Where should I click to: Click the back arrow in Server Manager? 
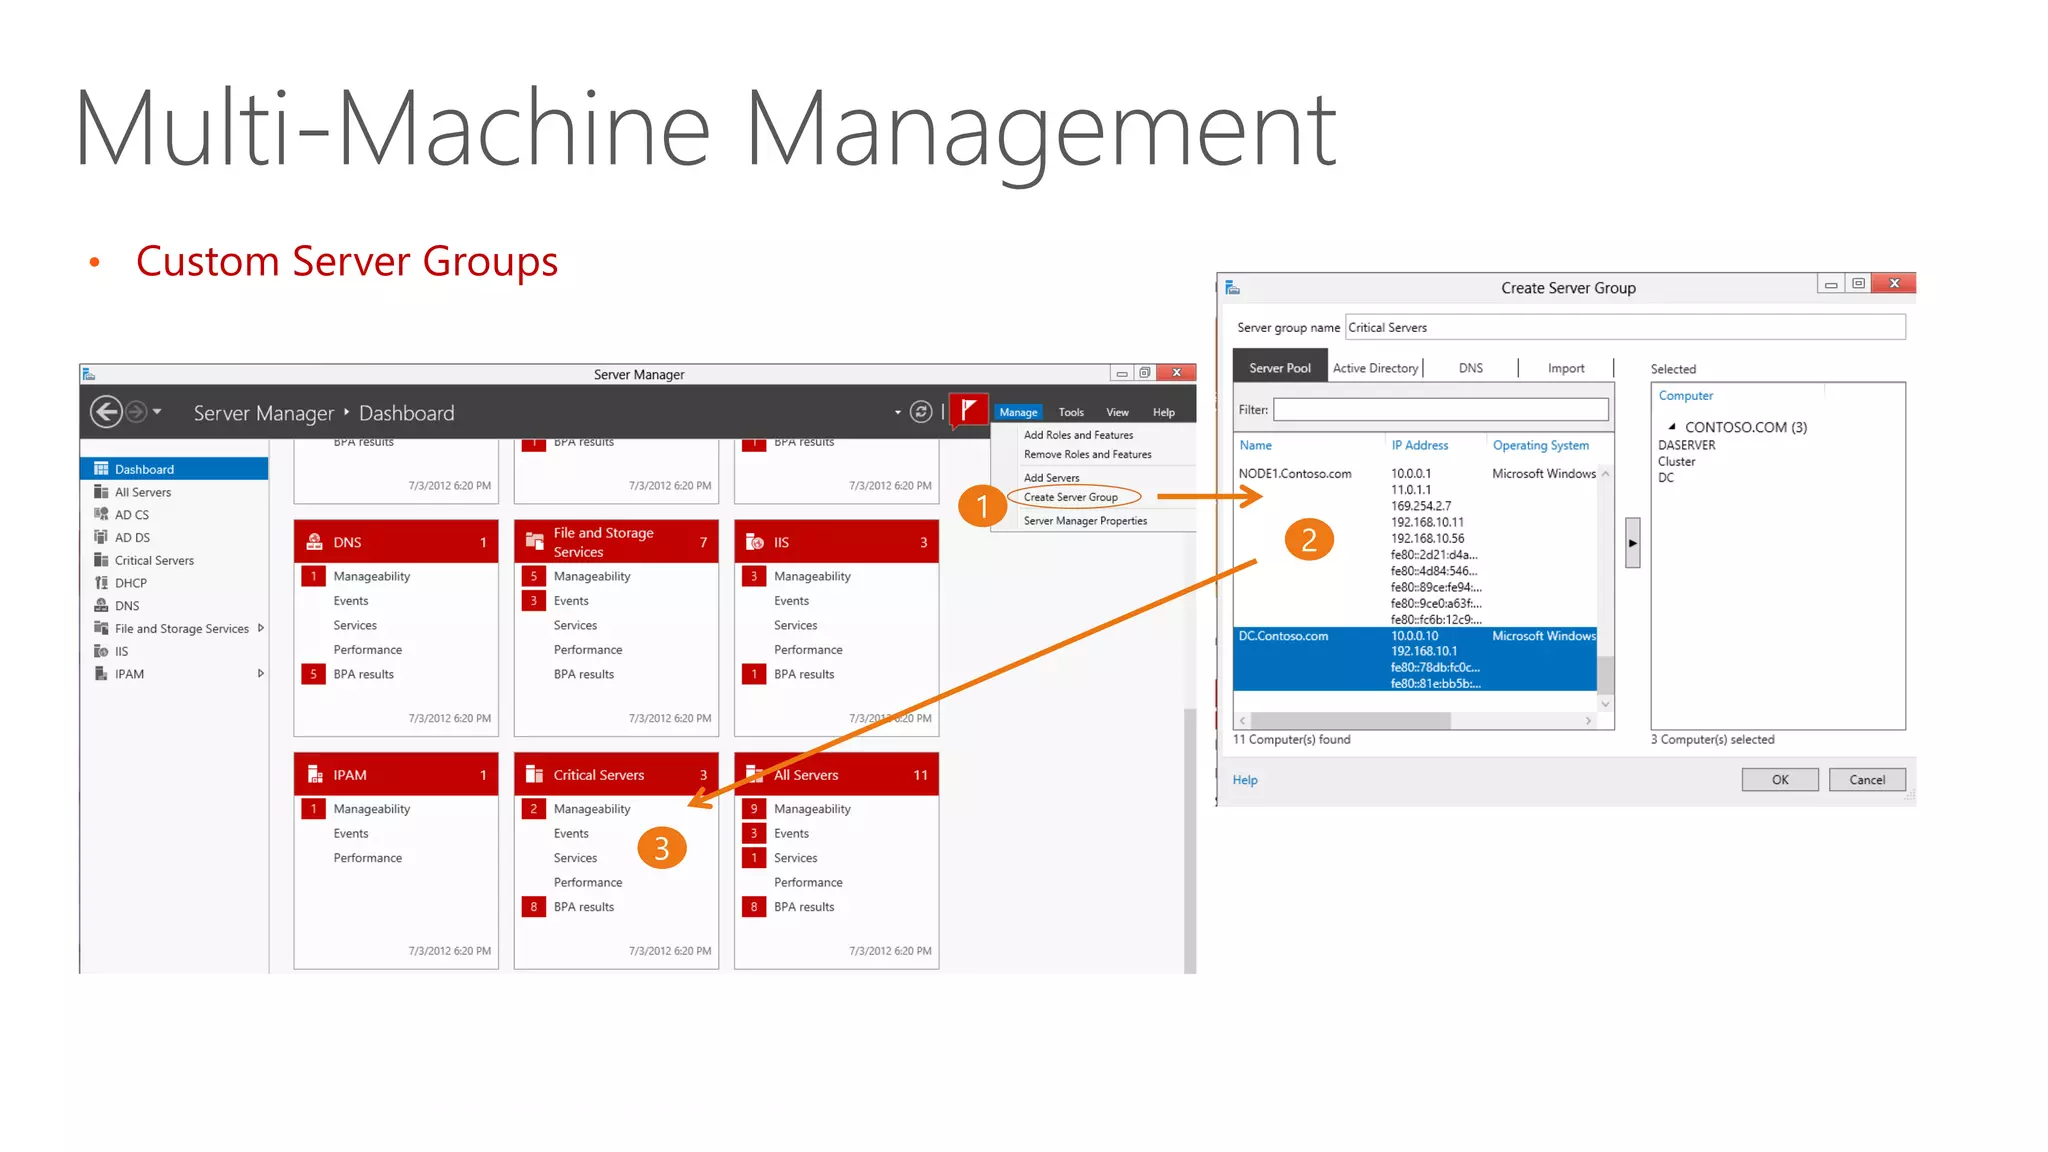106,412
